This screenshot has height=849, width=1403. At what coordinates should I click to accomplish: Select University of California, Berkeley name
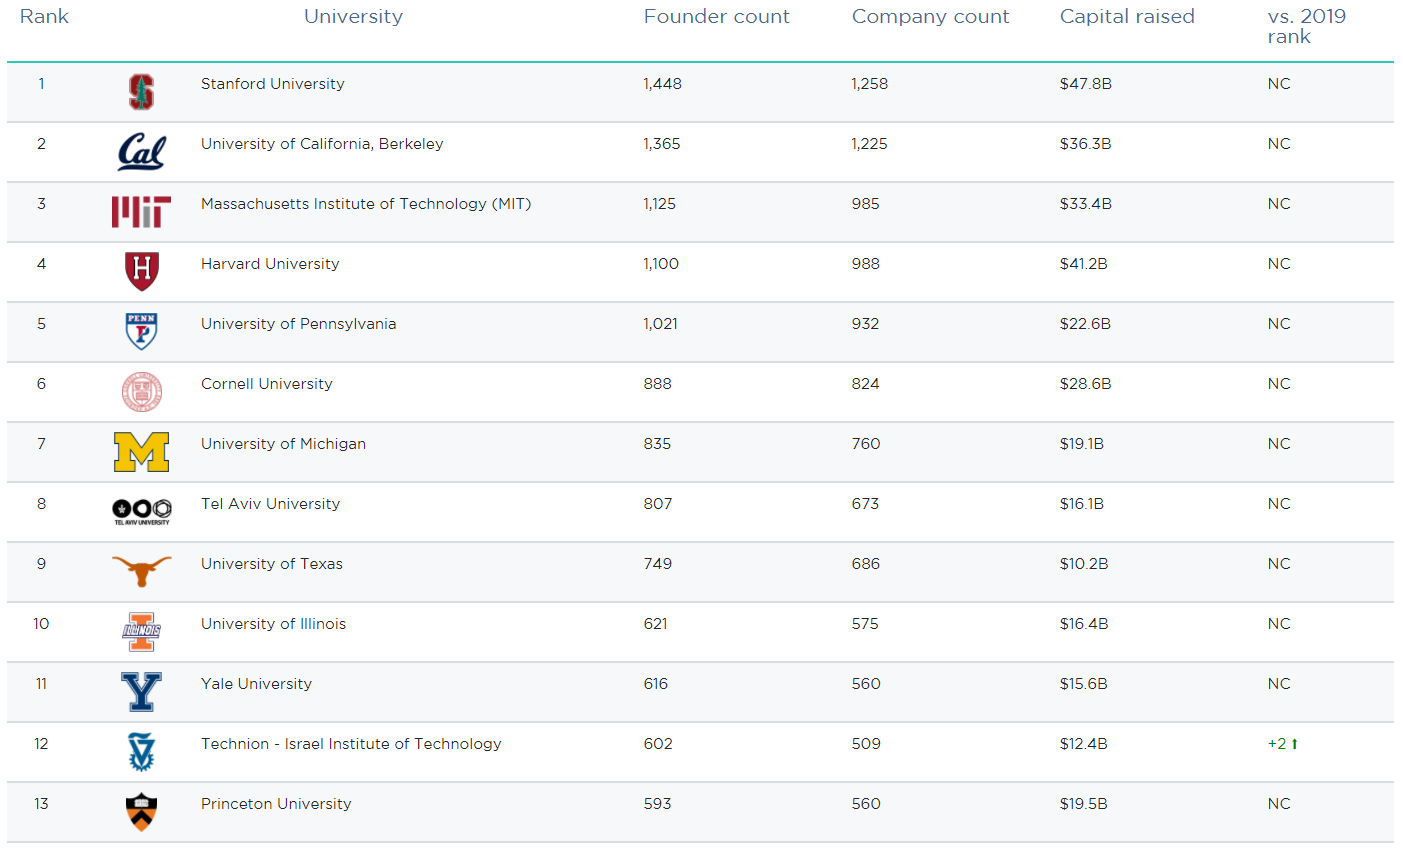click(x=322, y=144)
